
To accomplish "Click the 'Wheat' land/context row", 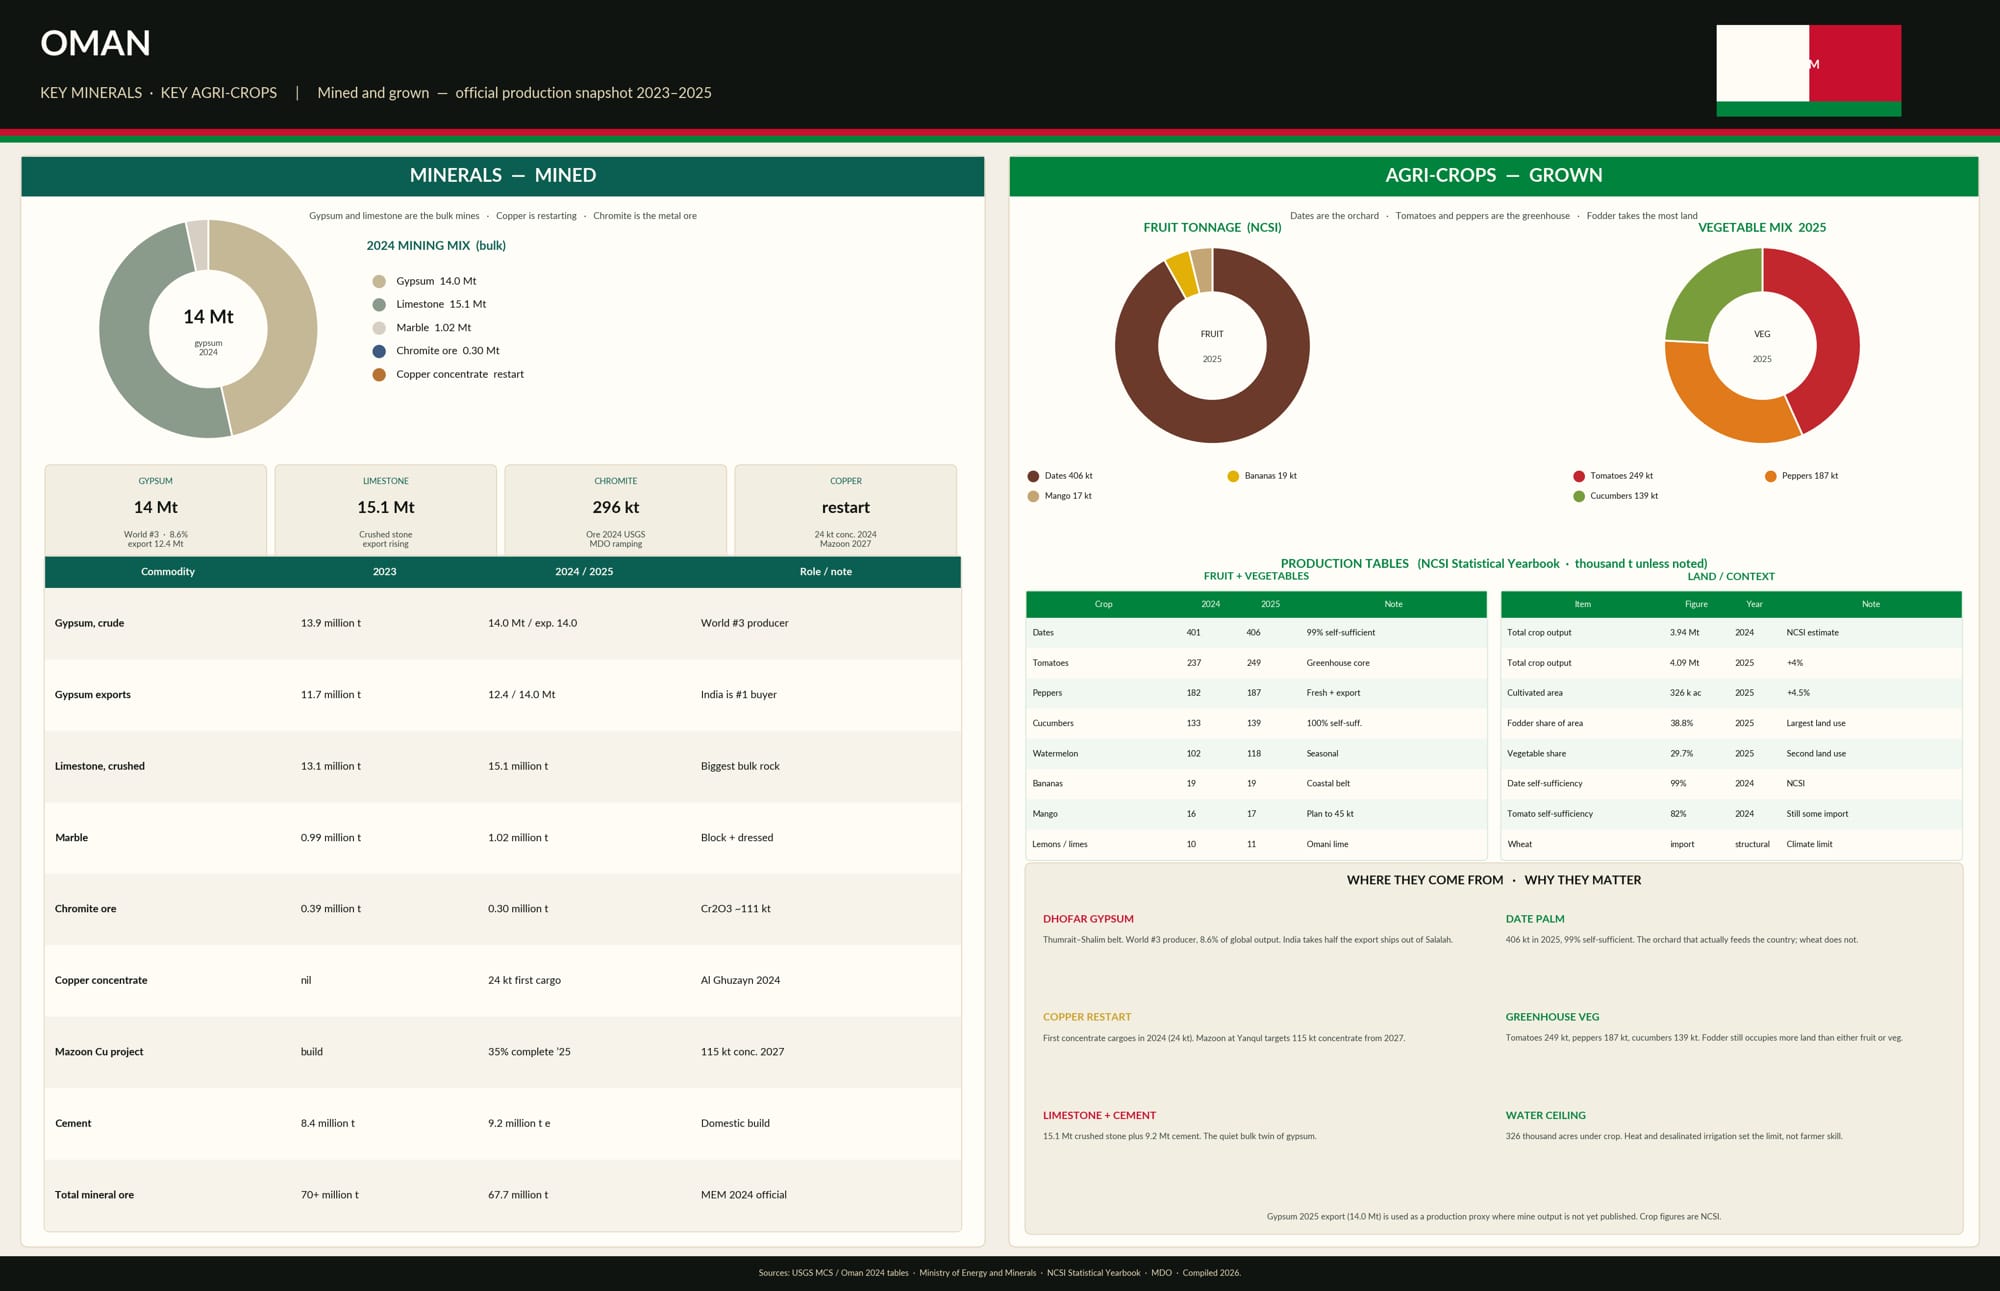I will point(1731,844).
